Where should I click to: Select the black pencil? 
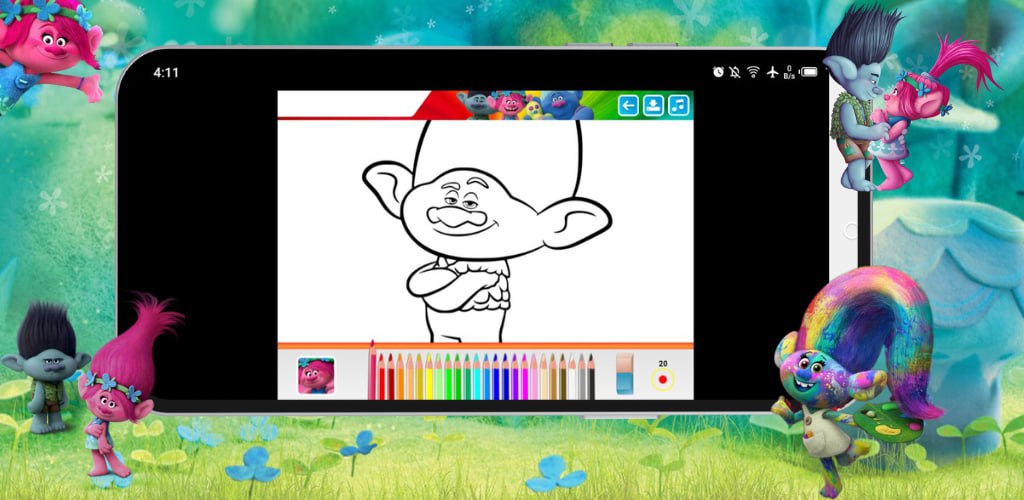click(x=591, y=377)
